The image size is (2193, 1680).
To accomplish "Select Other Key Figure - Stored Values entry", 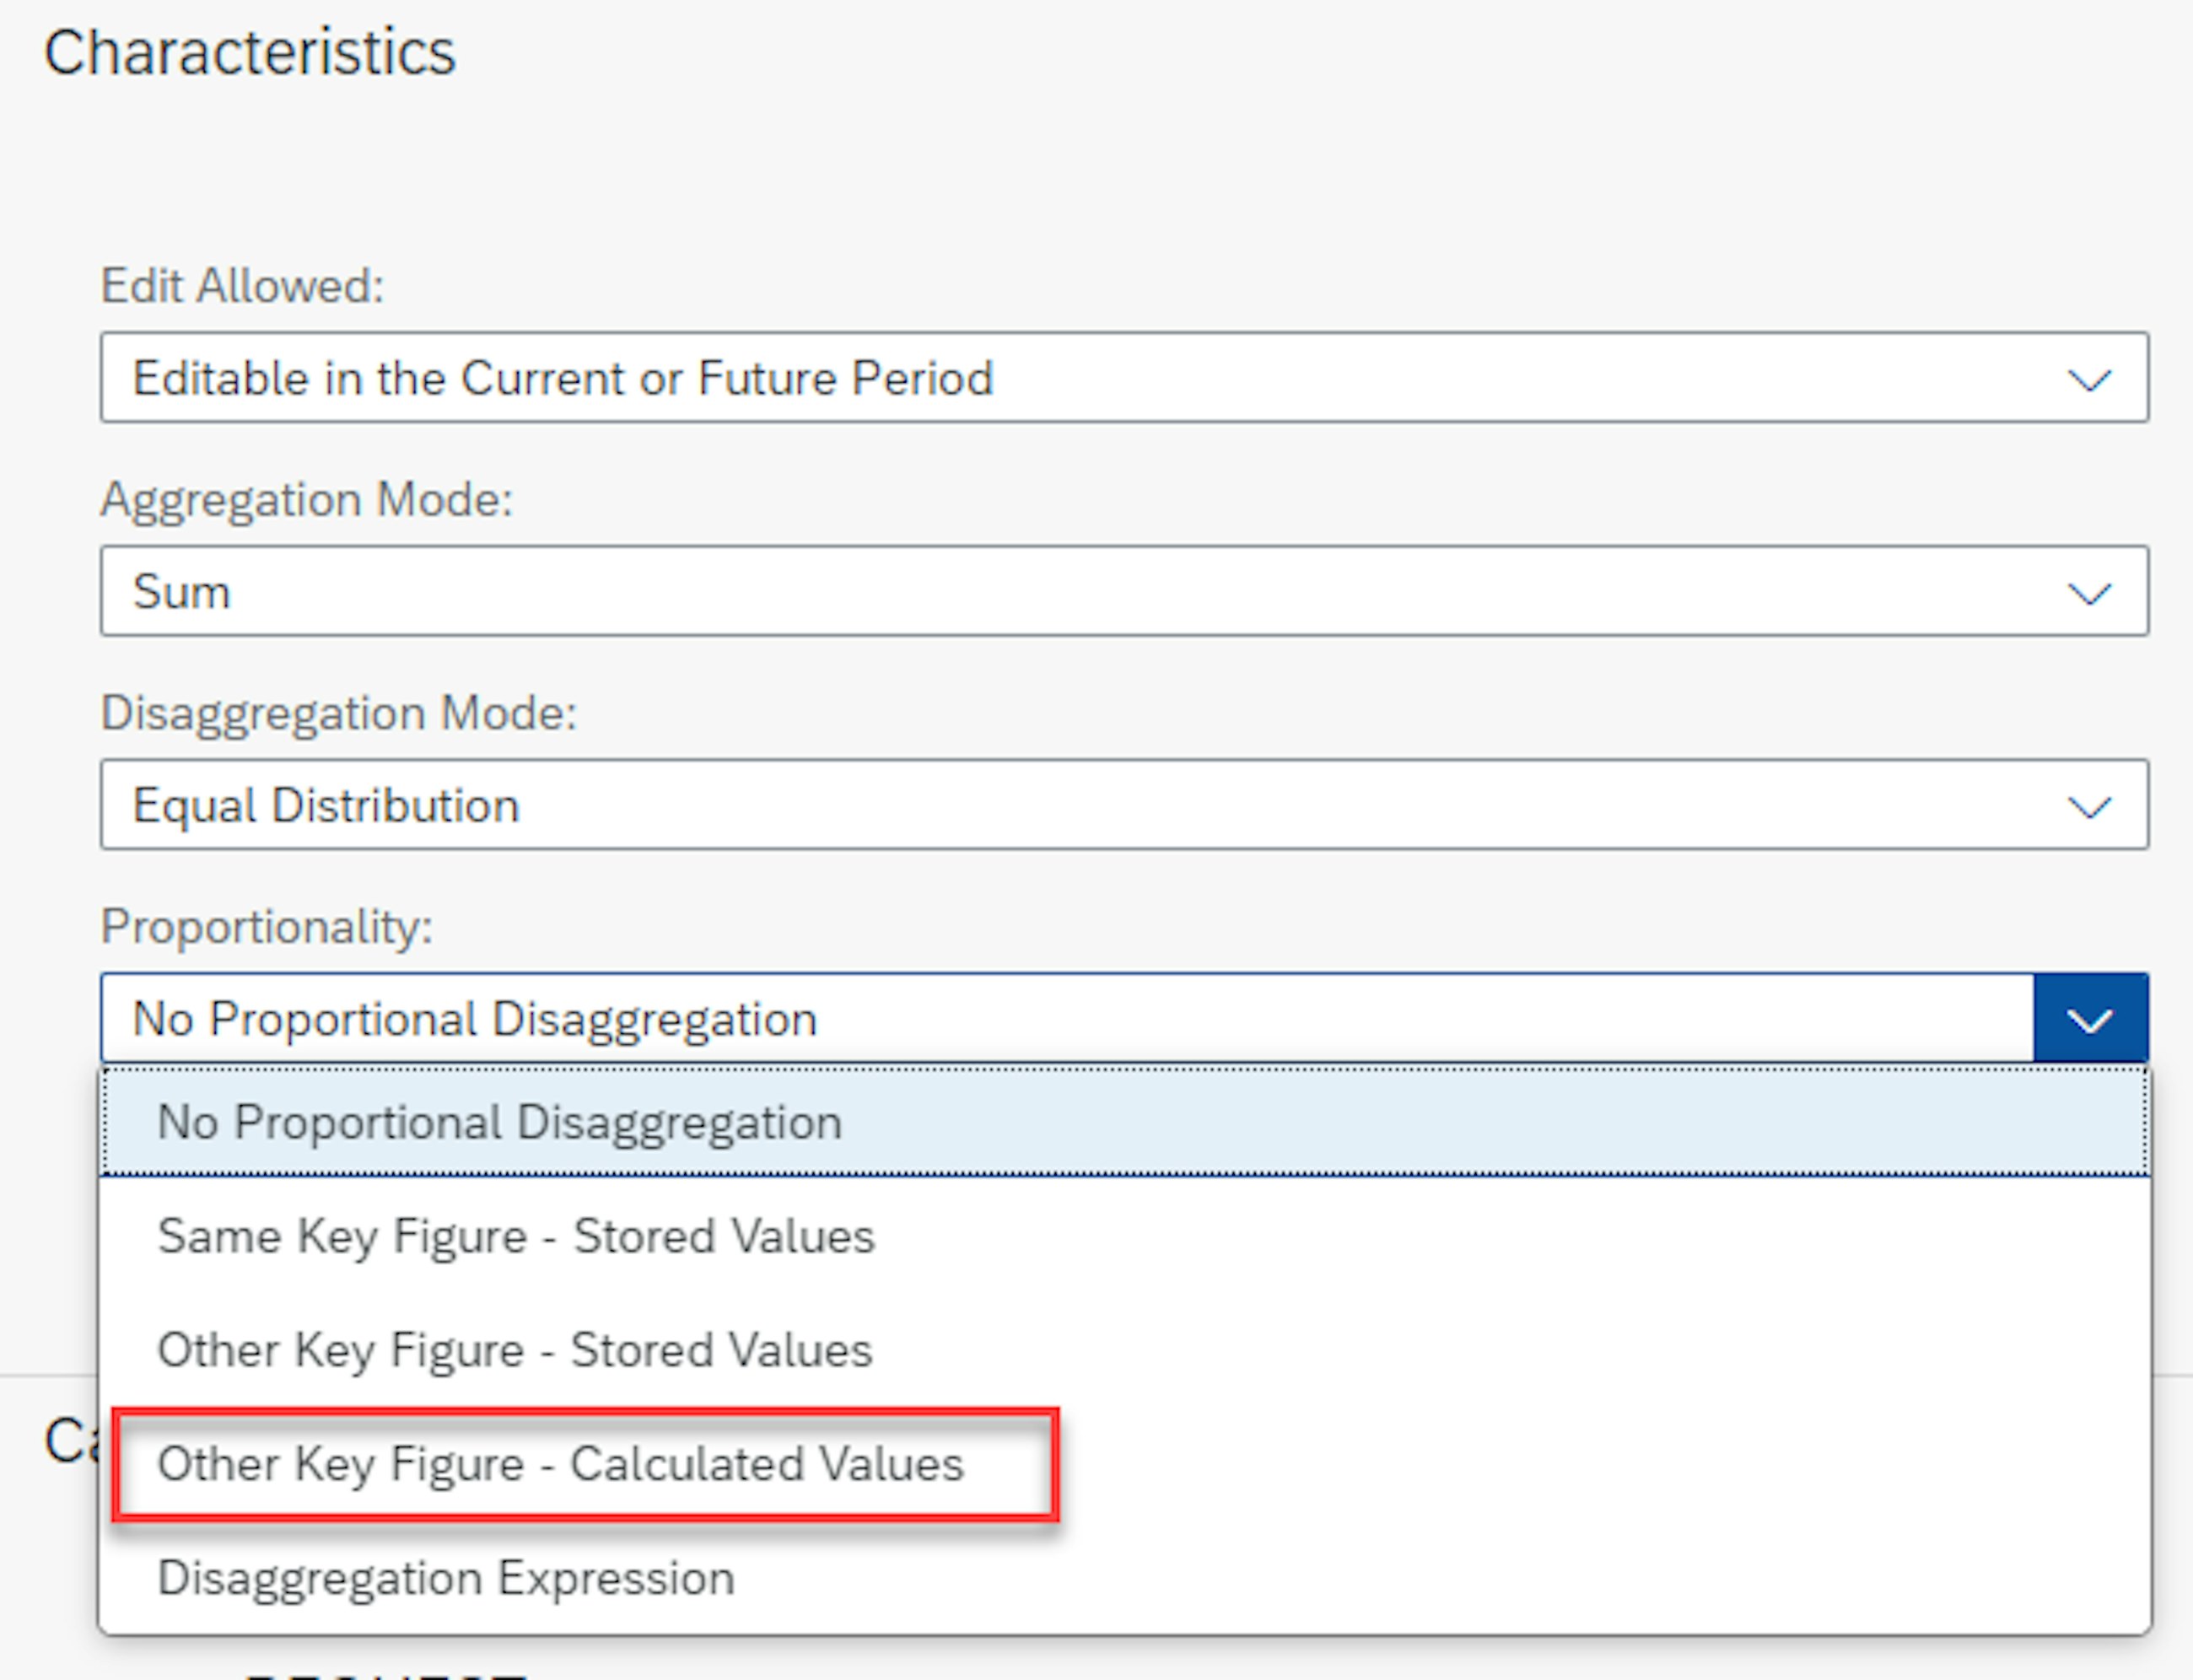I will (513, 1349).
